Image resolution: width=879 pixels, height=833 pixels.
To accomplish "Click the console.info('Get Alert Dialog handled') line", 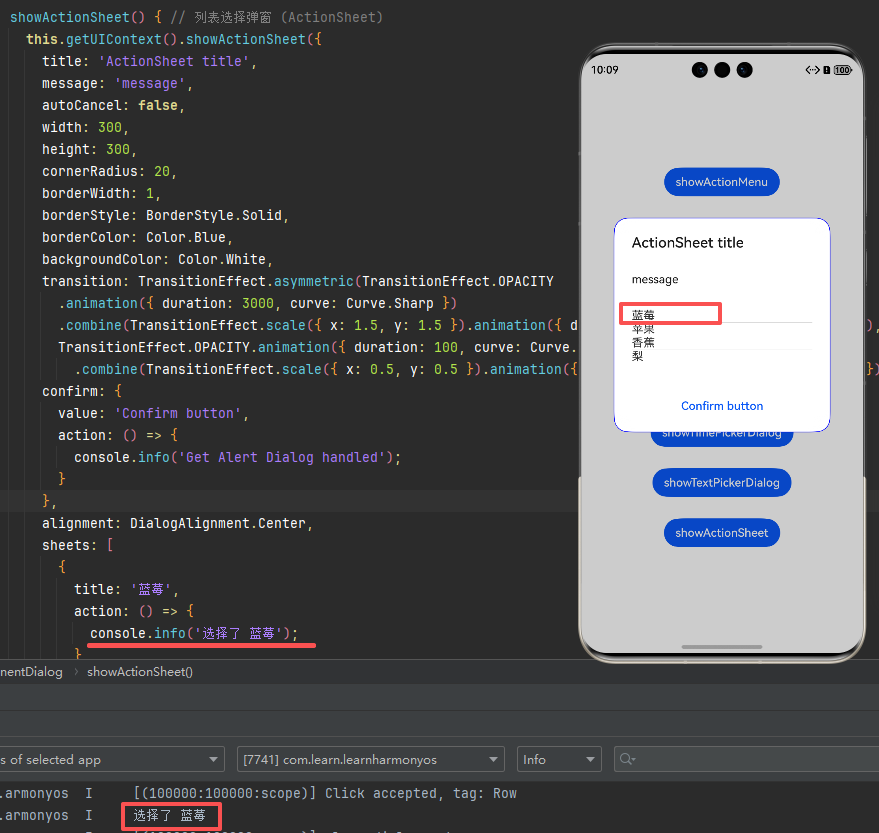I will pyautogui.click(x=238, y=457).
